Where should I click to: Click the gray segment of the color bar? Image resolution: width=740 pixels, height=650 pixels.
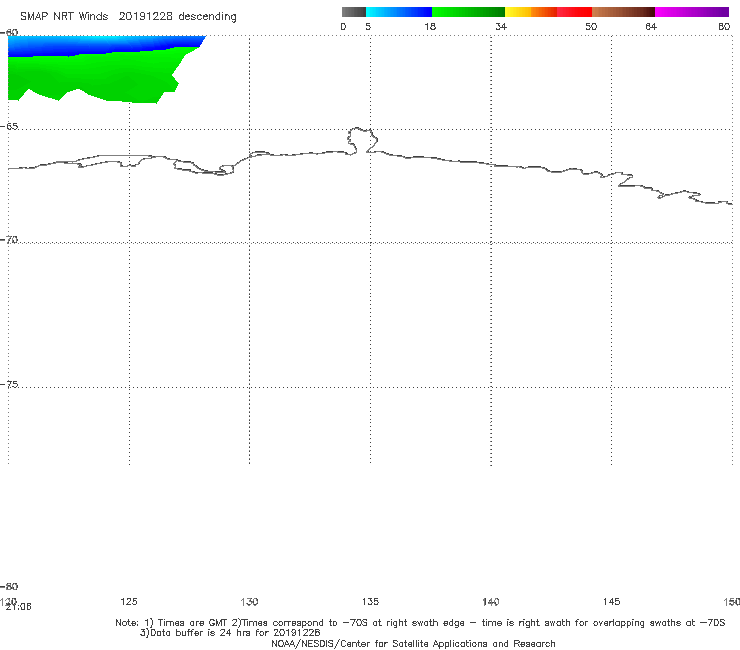pos(353,12)
